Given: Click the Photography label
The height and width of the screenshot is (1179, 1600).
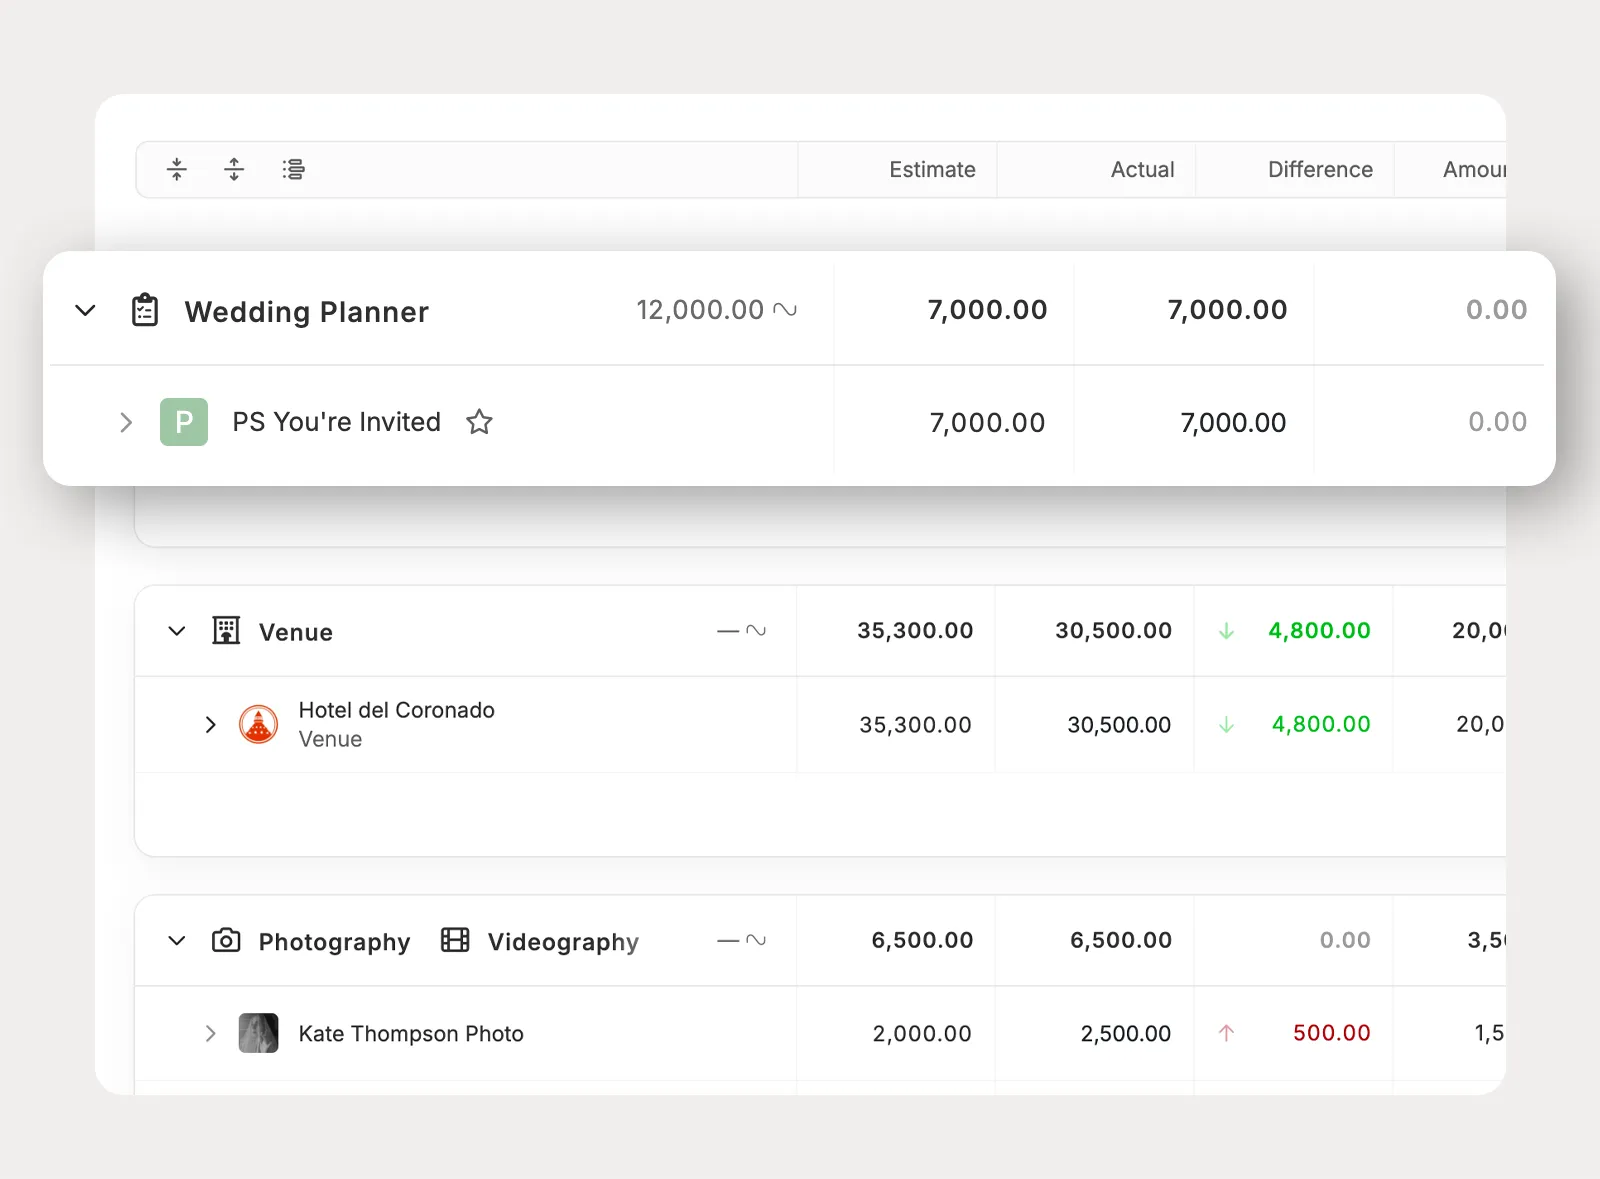Looking at the screenshot, I should point(334,942).
